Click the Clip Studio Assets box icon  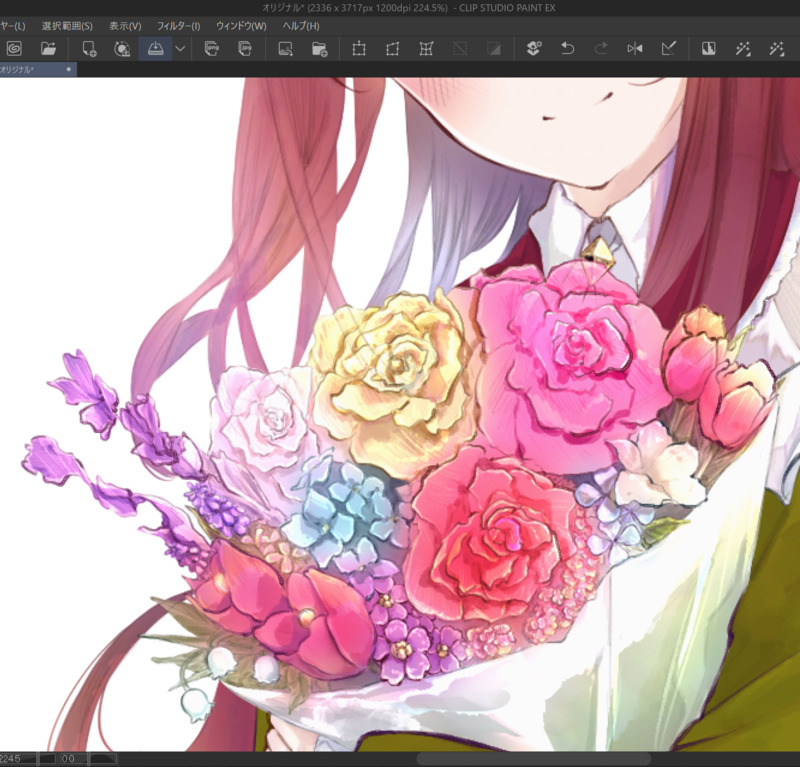pyautogui.click(x=533, y=48)
